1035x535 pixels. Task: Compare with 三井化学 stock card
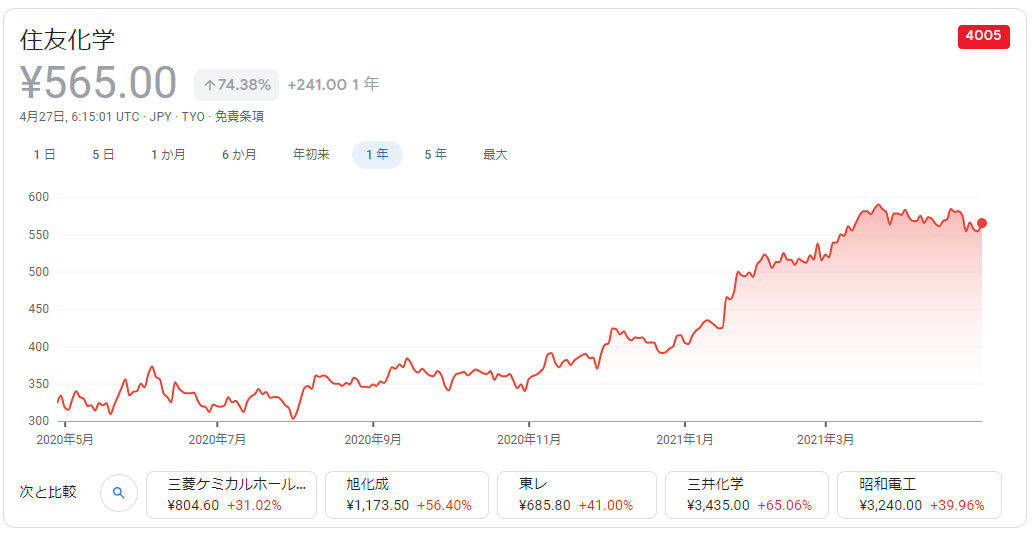click(747, 495)
